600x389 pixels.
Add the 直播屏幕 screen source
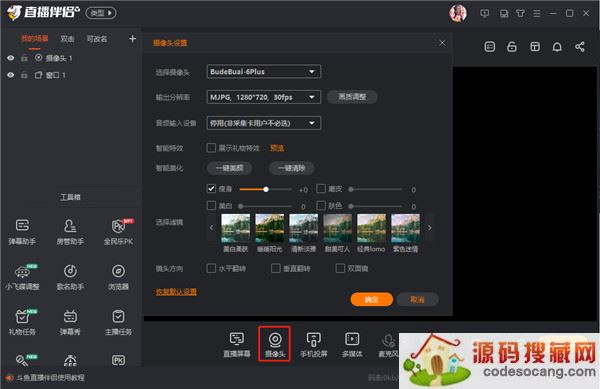coord(237,345)
